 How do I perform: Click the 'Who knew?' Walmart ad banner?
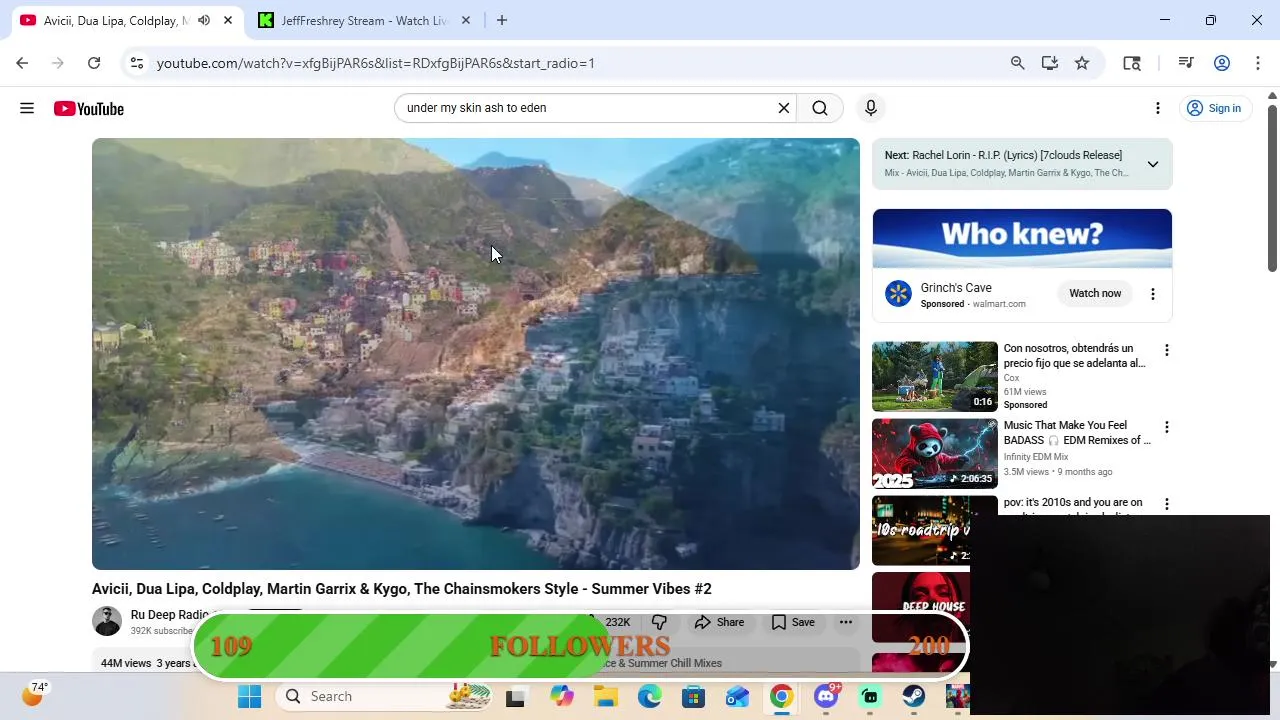[x=1022, y=238]
